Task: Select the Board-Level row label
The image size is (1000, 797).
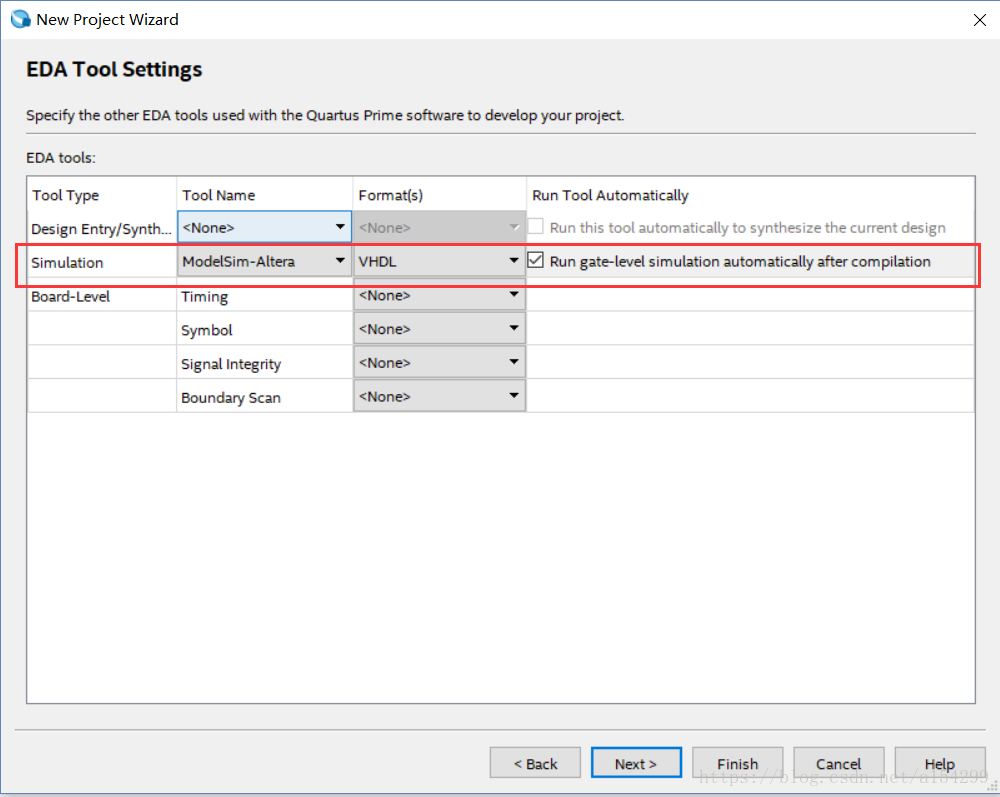Action: coord(70,296)
